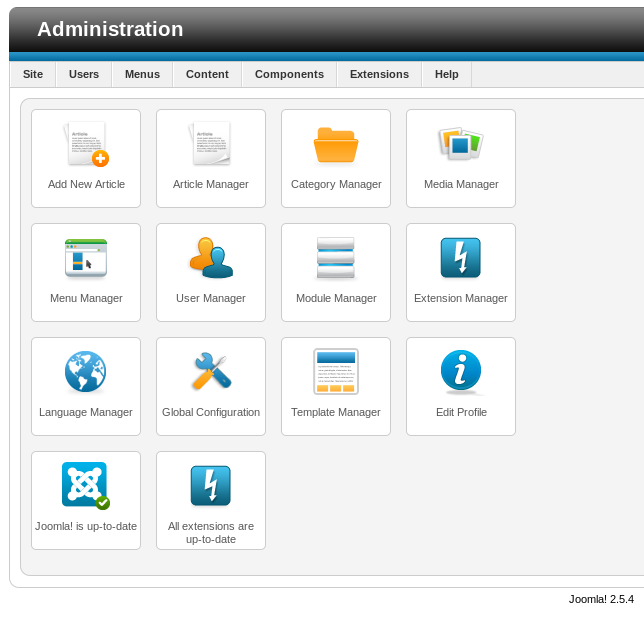This screenshot has height=620, width=644.
Task: Expand the Users menu
Action: pos(84,74)
